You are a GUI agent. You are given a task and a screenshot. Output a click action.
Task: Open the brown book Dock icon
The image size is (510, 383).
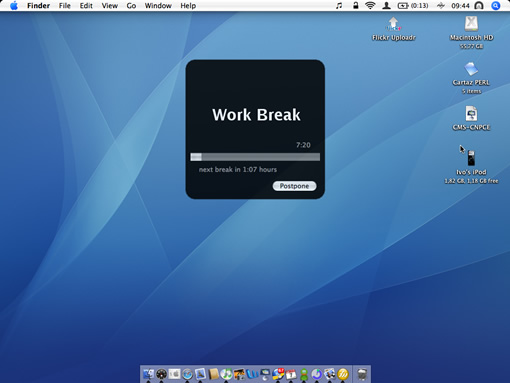click(x=213, y=374)
